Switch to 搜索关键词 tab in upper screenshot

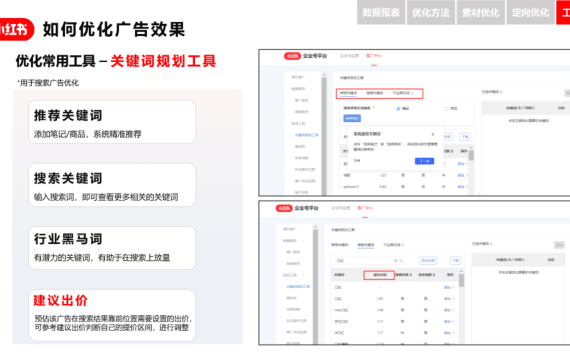[374, 93]
